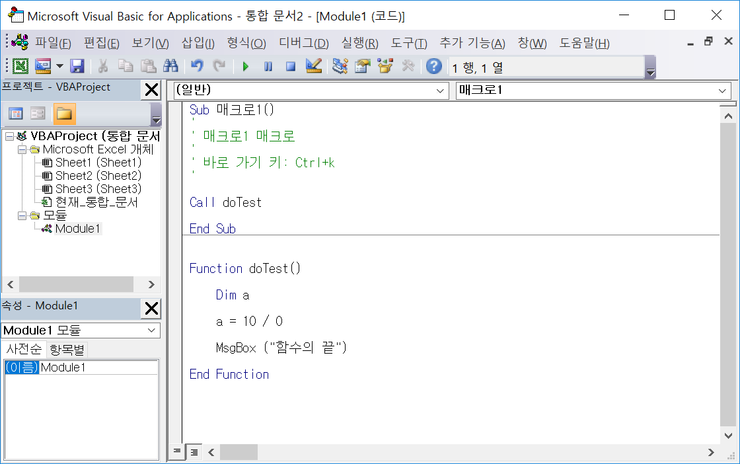Collapse the 모듈 folder in the tree

coord(22,215)
